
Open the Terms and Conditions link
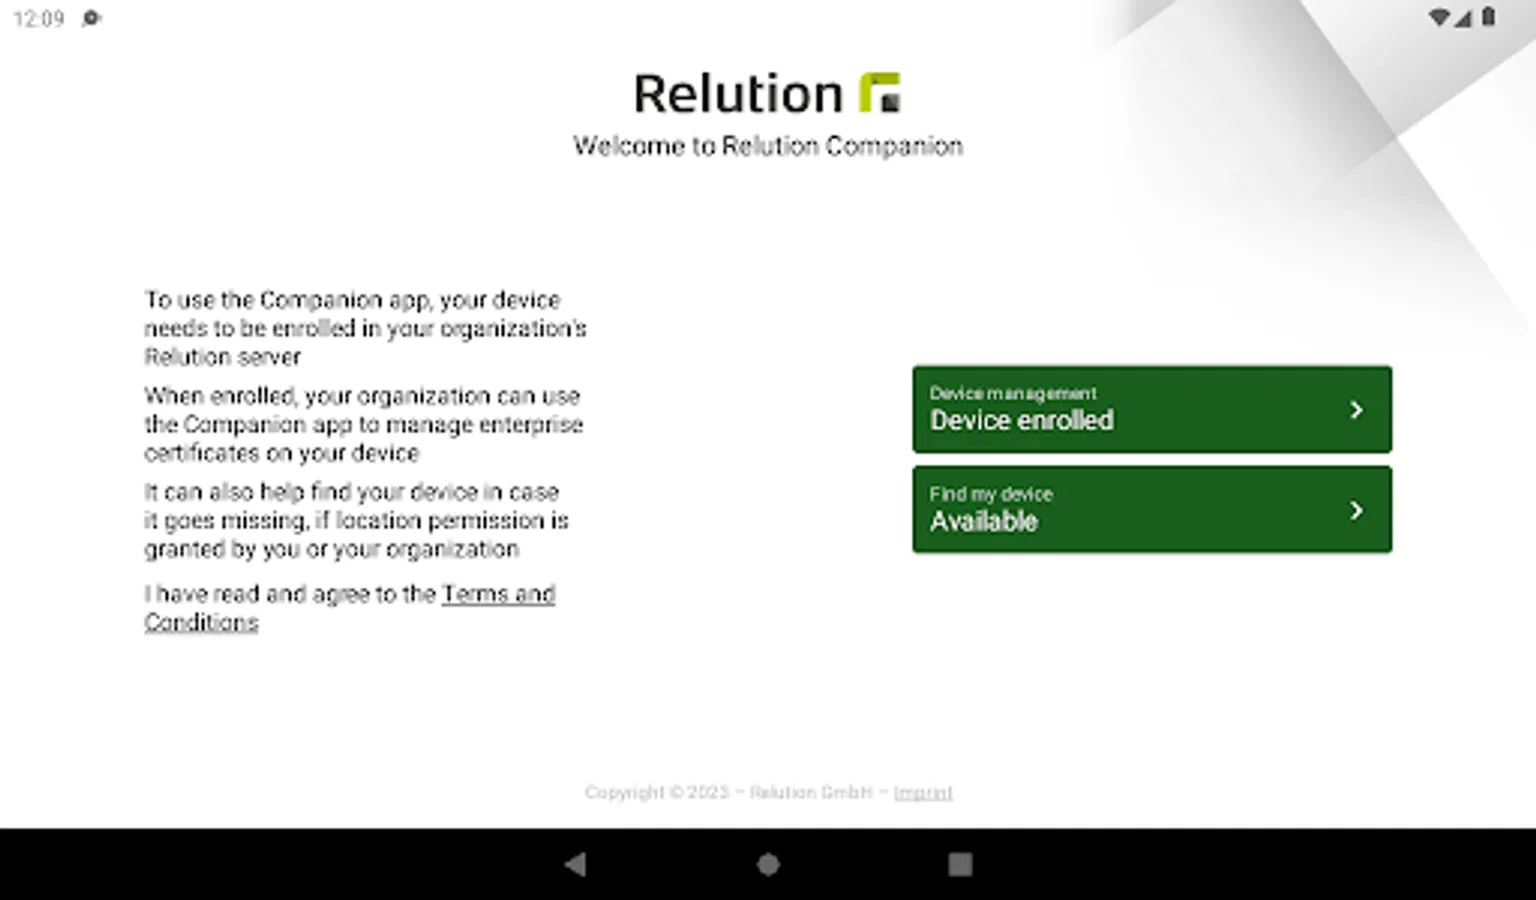[x=350, y=608]
